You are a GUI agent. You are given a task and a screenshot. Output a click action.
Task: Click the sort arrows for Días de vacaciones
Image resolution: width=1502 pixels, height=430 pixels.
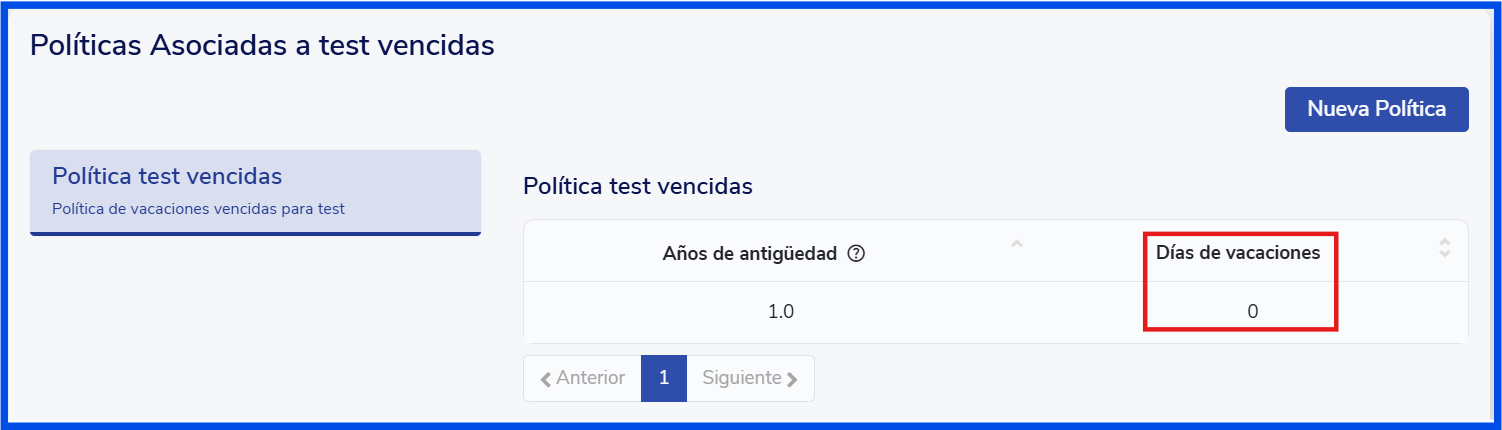1444,248
